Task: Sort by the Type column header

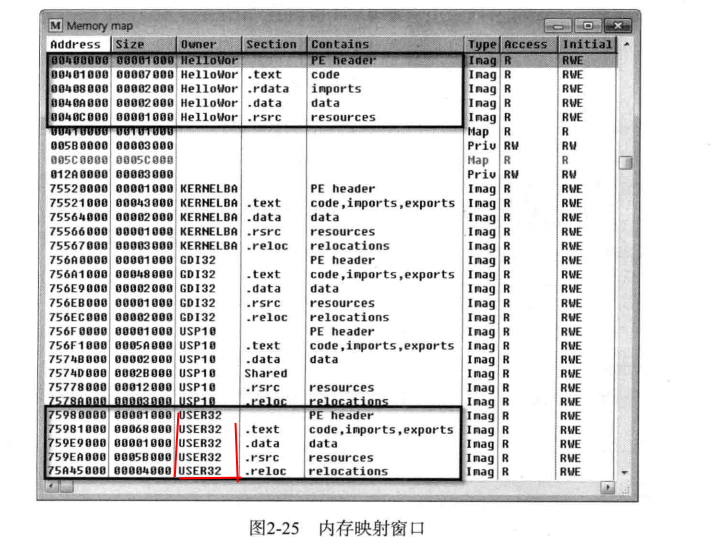Action: coord(482,44)
